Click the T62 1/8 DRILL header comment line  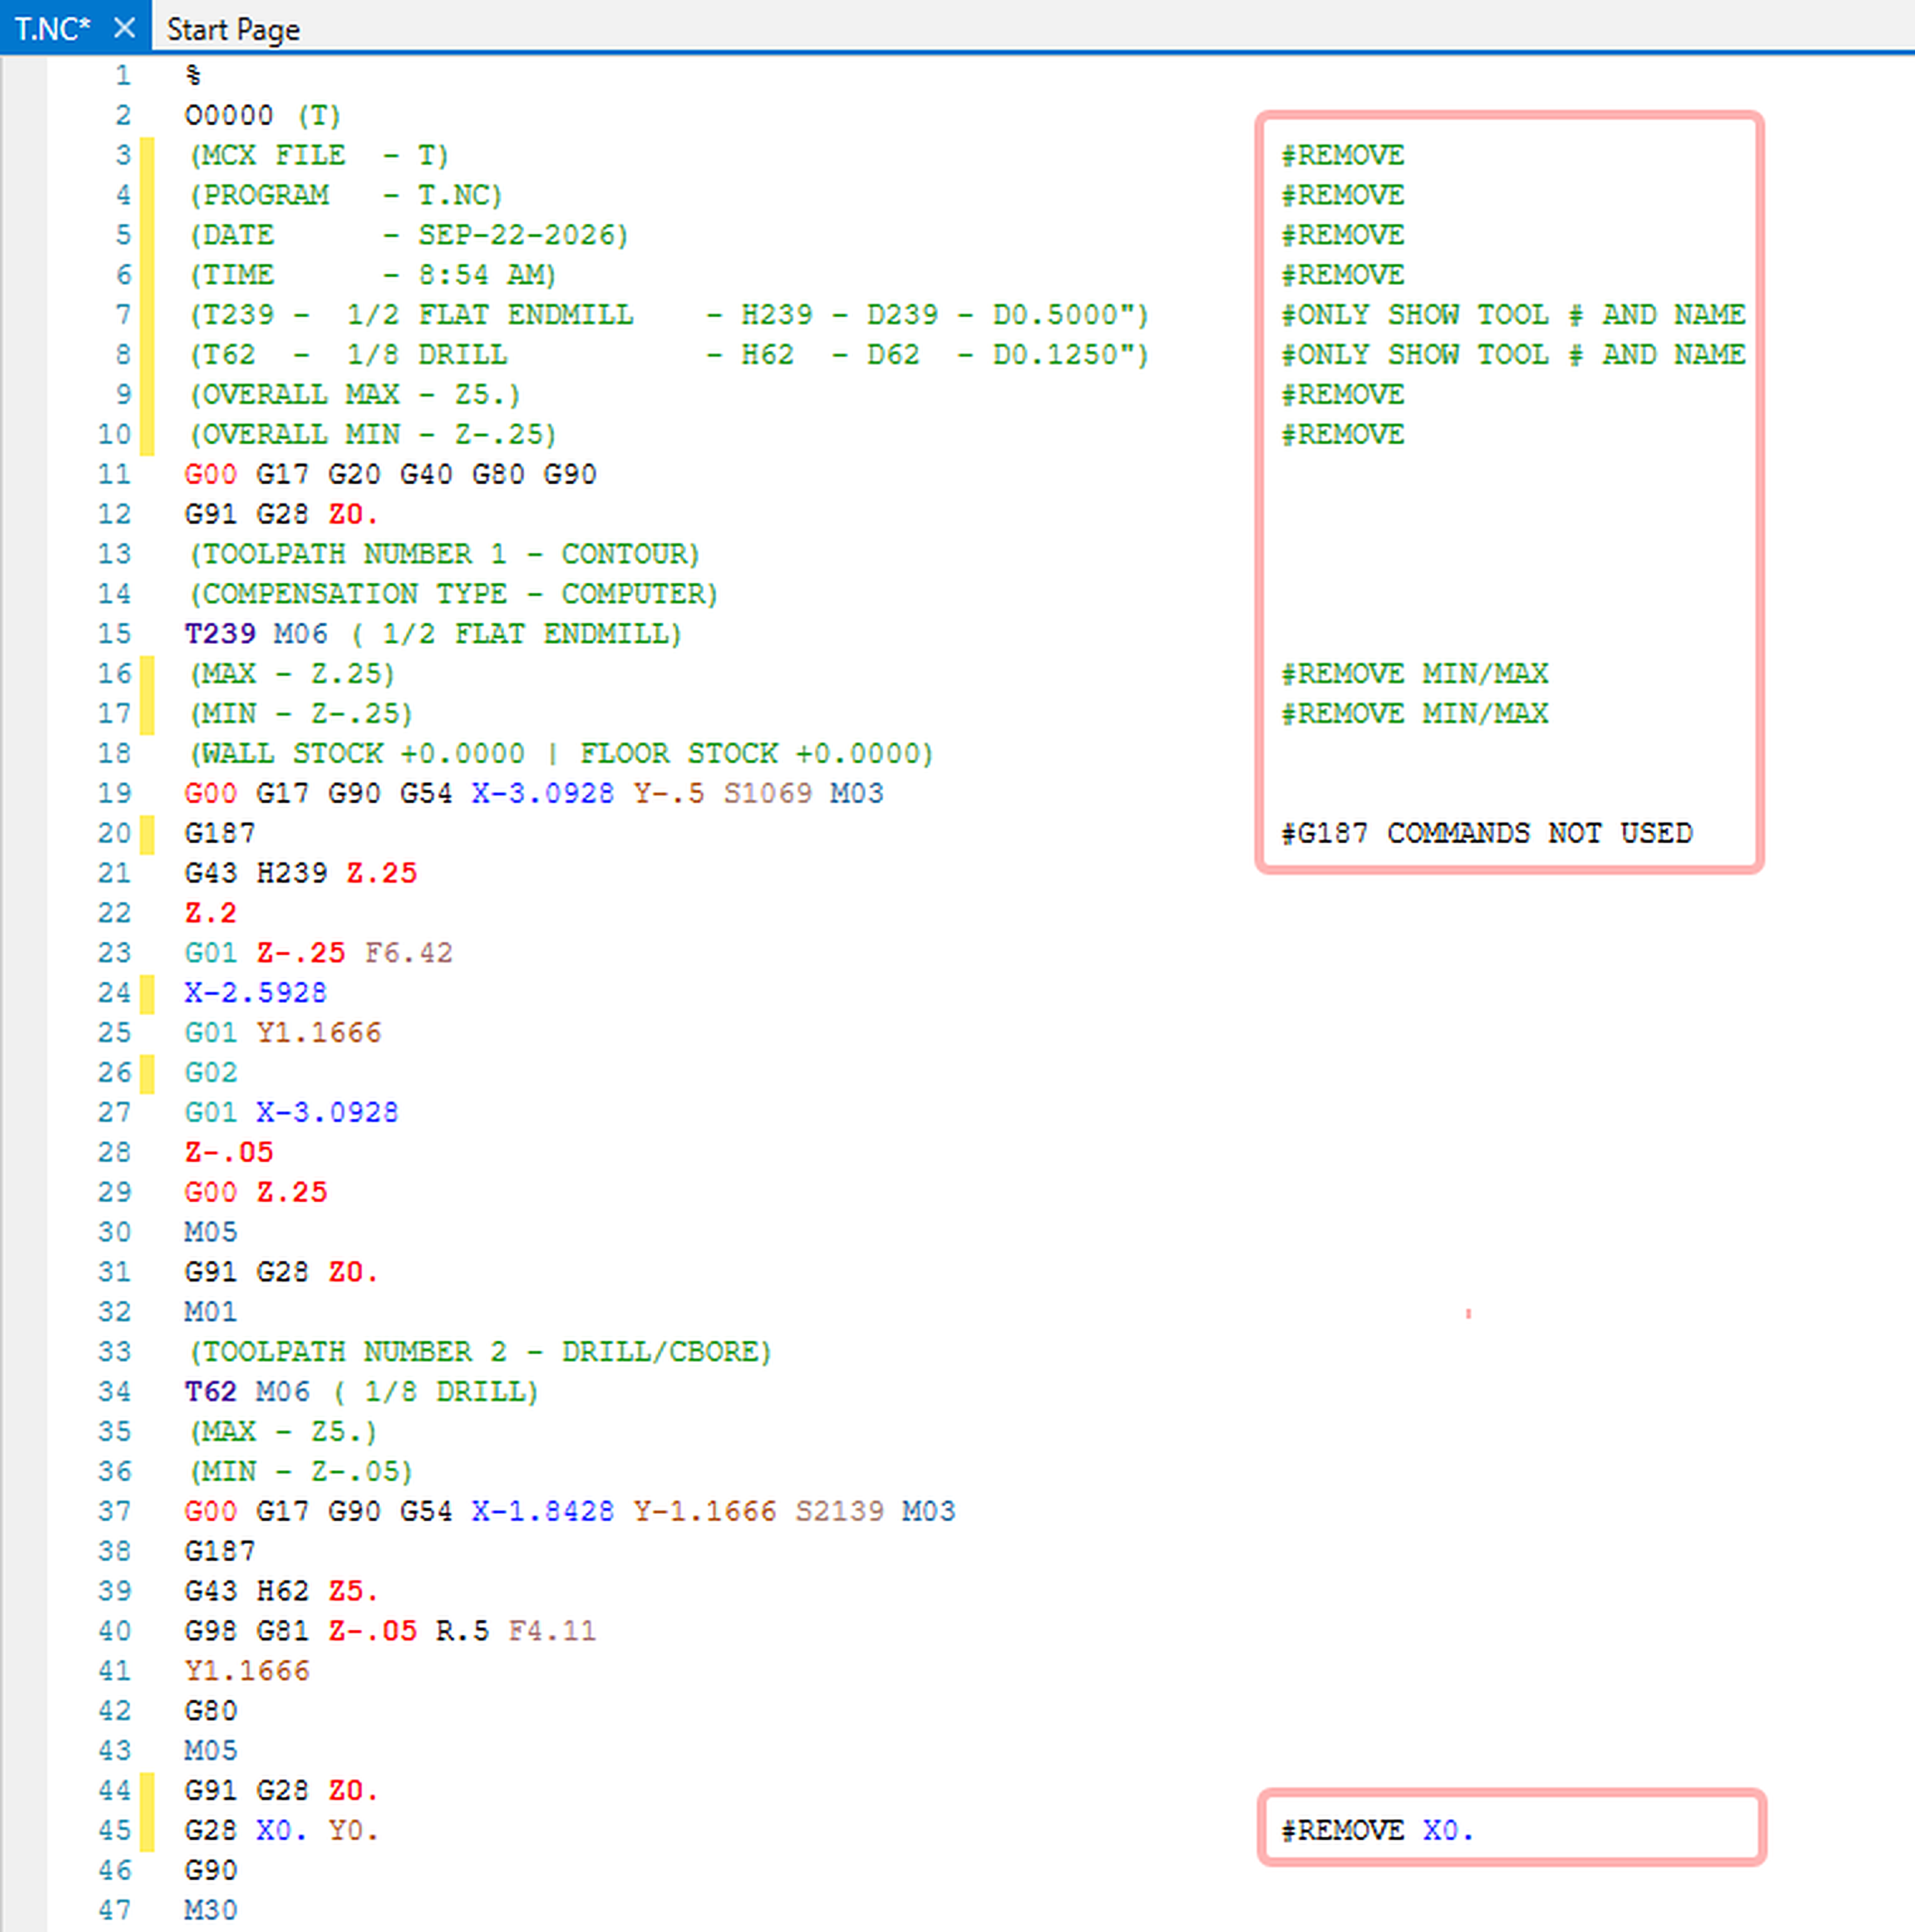tap(669, 355)
